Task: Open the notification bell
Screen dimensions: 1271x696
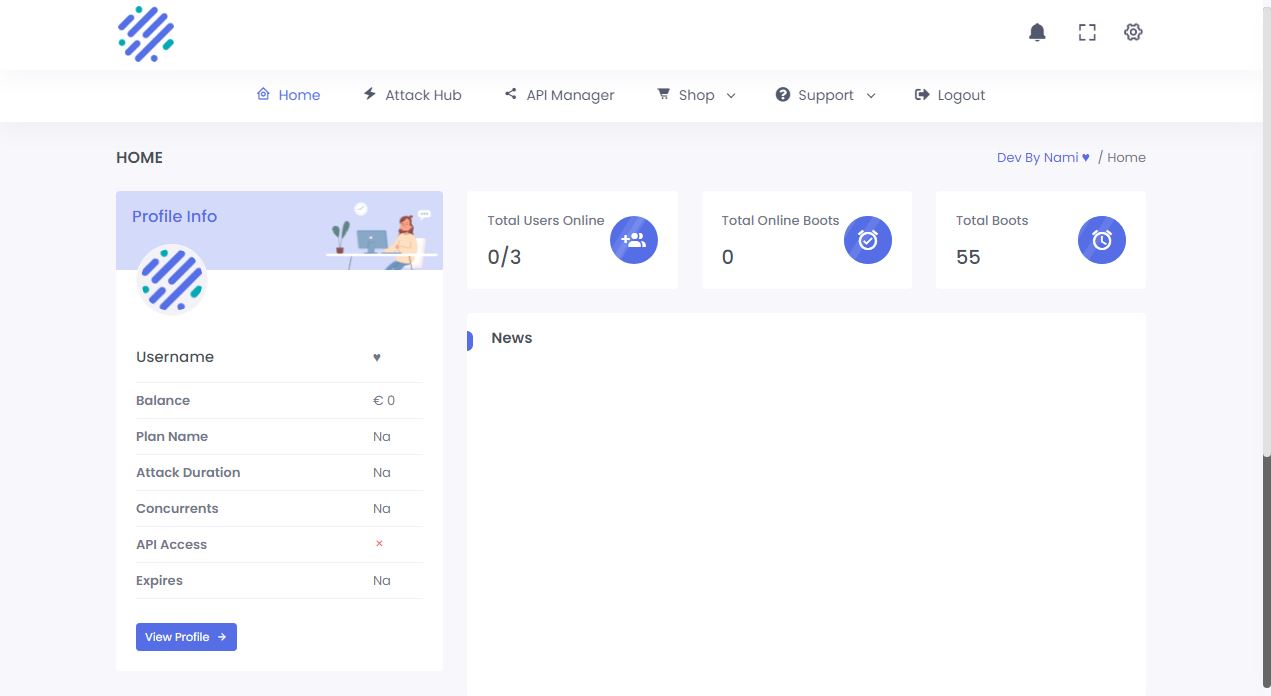Action: point(1037,33)
